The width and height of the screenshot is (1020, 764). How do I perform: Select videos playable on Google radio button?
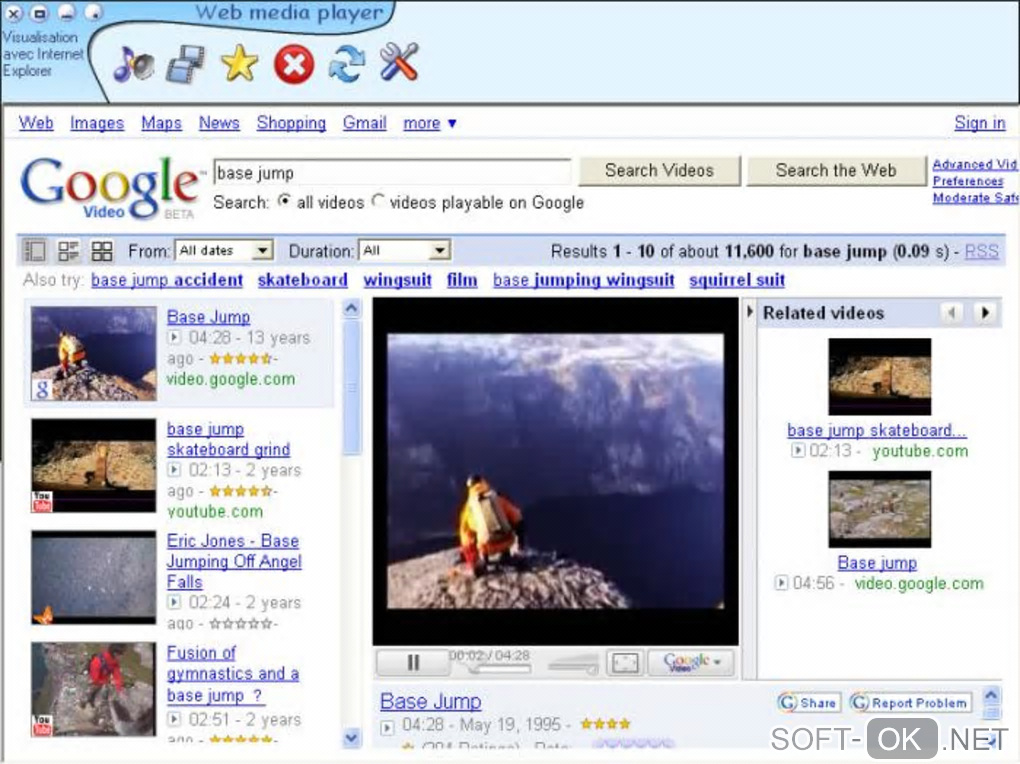click(377, 201)
